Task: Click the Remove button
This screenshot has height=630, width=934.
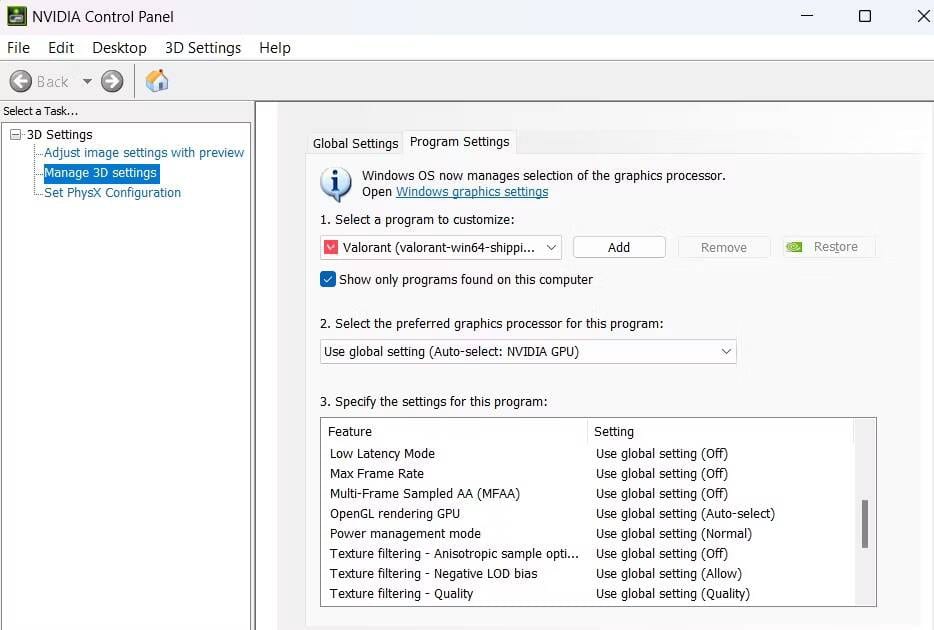Action: [723, 246]
